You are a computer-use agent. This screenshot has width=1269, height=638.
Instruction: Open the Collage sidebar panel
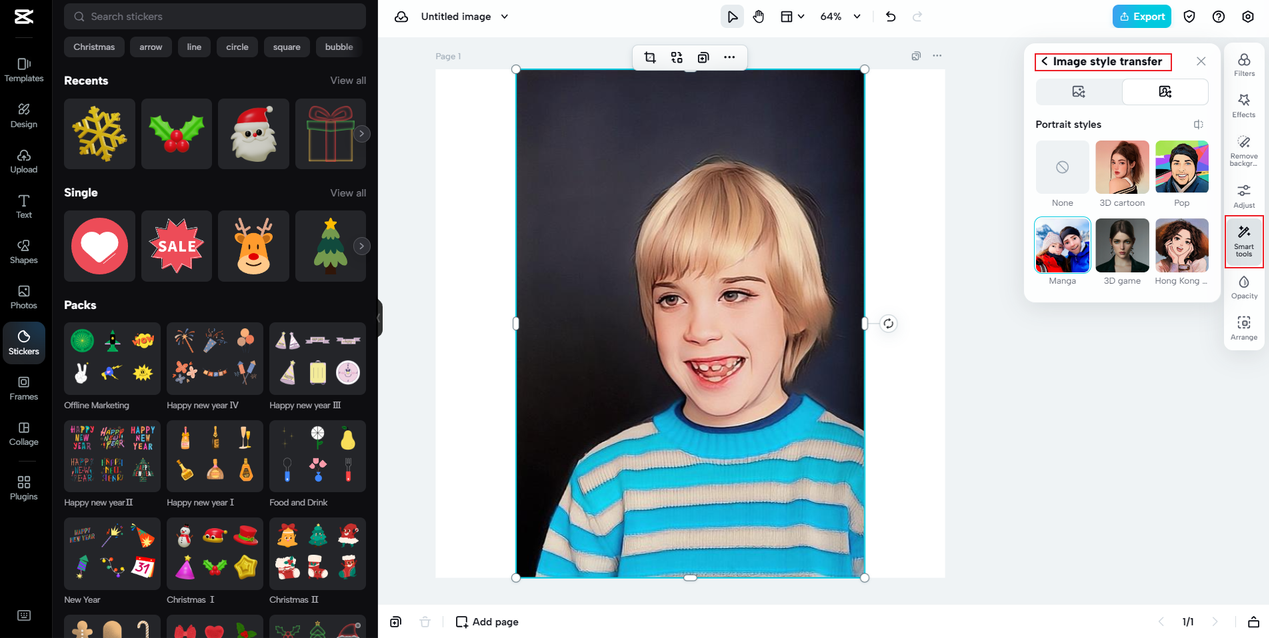24,433
